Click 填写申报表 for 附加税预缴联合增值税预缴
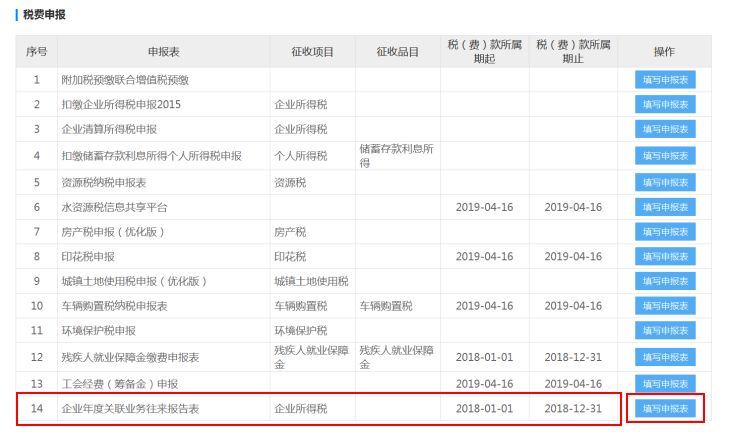The width and height of the screenshot is (729, 440). [665, 80]
